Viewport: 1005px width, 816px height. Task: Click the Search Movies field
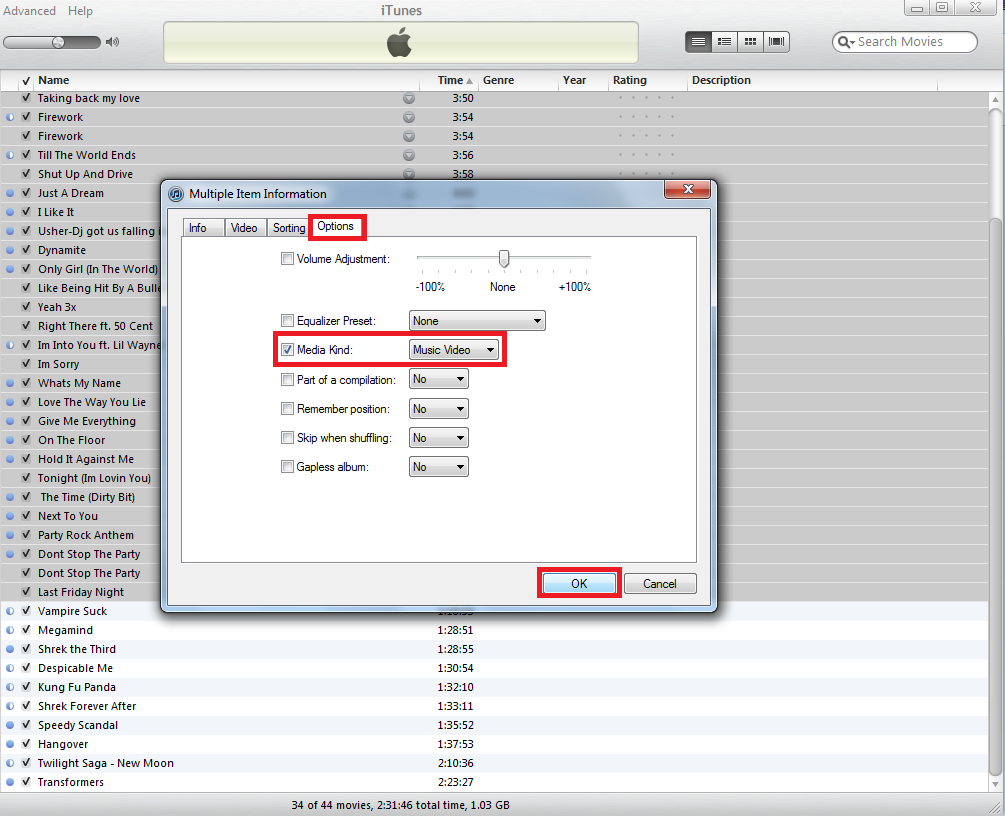[904, 42]
